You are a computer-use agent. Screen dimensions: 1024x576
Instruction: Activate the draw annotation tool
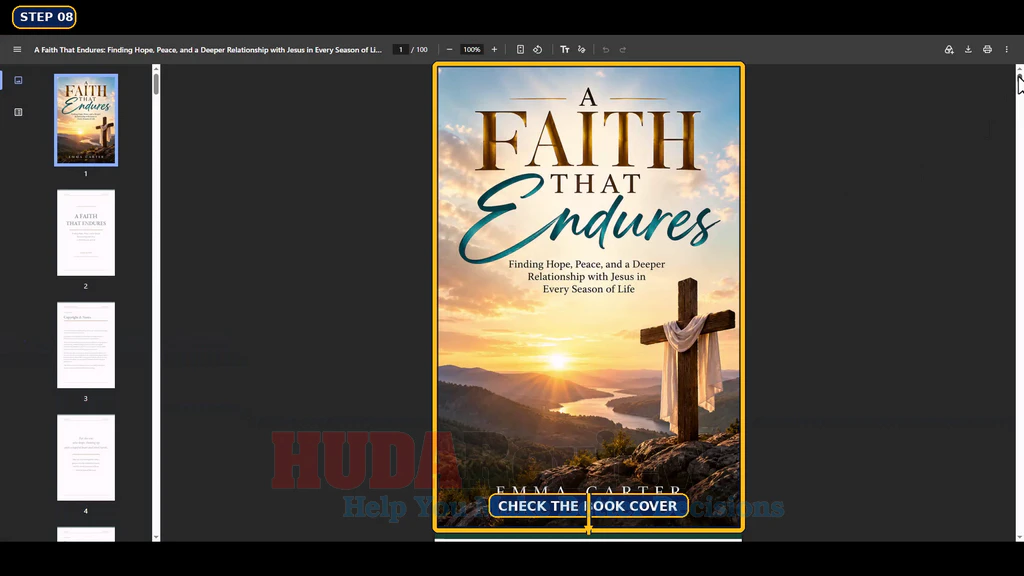582,50
